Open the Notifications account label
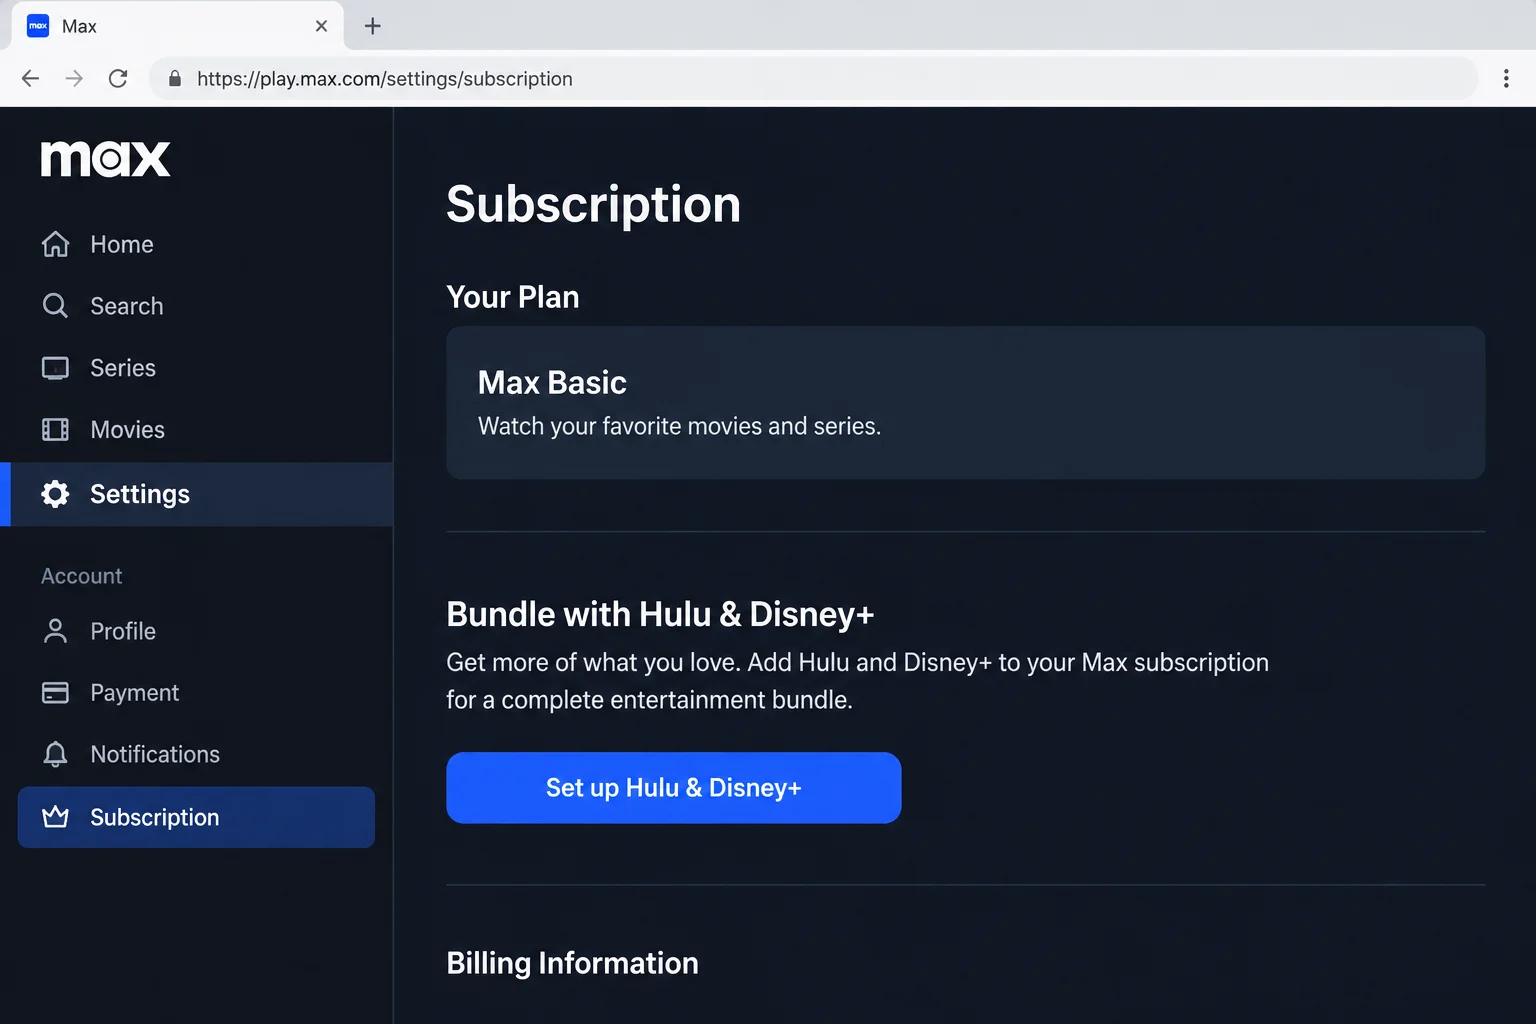This screenshot has height=1024, width=1536. (155, 754)
